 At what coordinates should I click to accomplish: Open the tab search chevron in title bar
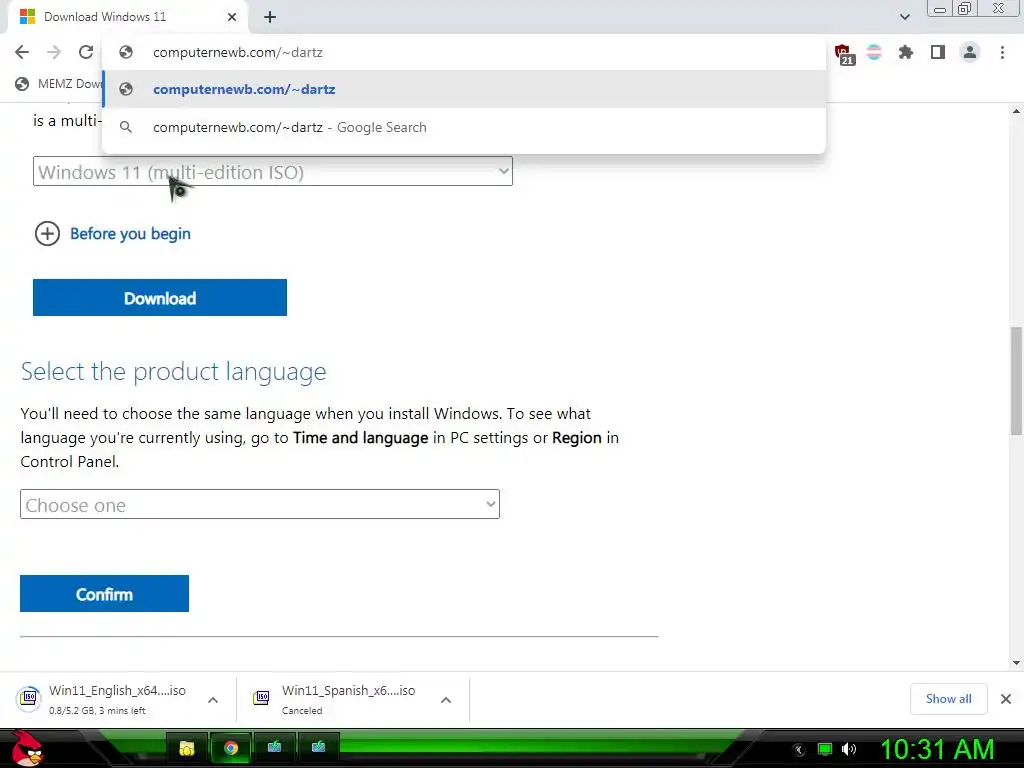(x=904, y=17)
